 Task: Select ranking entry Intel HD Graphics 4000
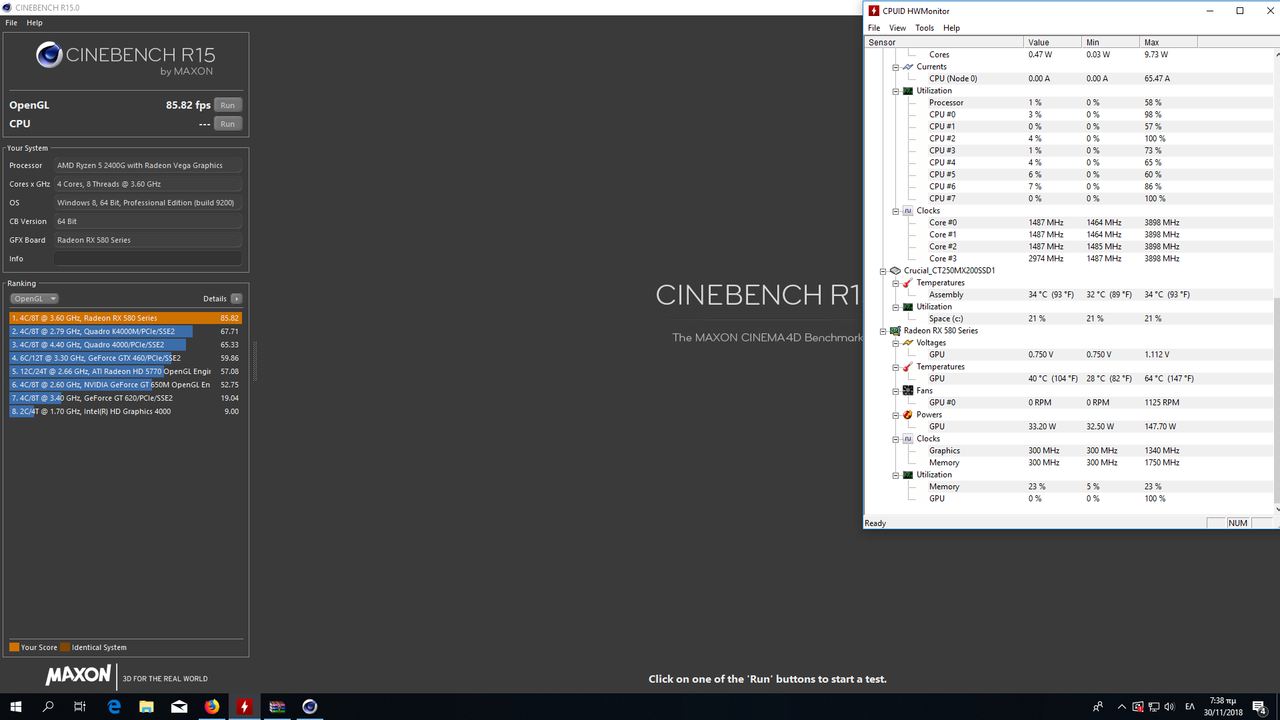click(126, 411)
